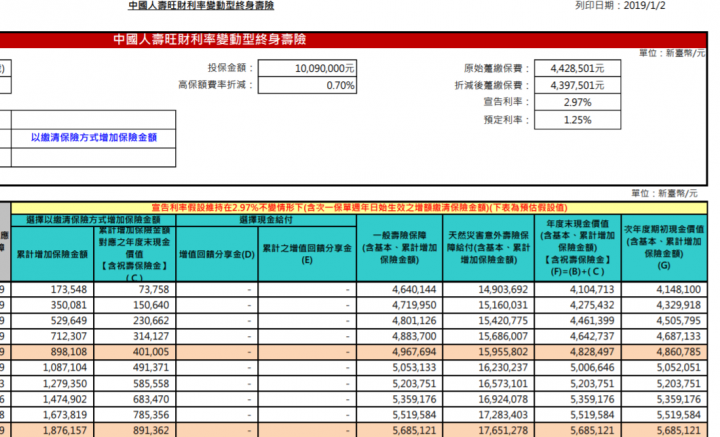720x437 pixels.
Task: Click the red banner title 中國人壽旺財利率變動型終身壽險
Action: click(x=210, y=39)
